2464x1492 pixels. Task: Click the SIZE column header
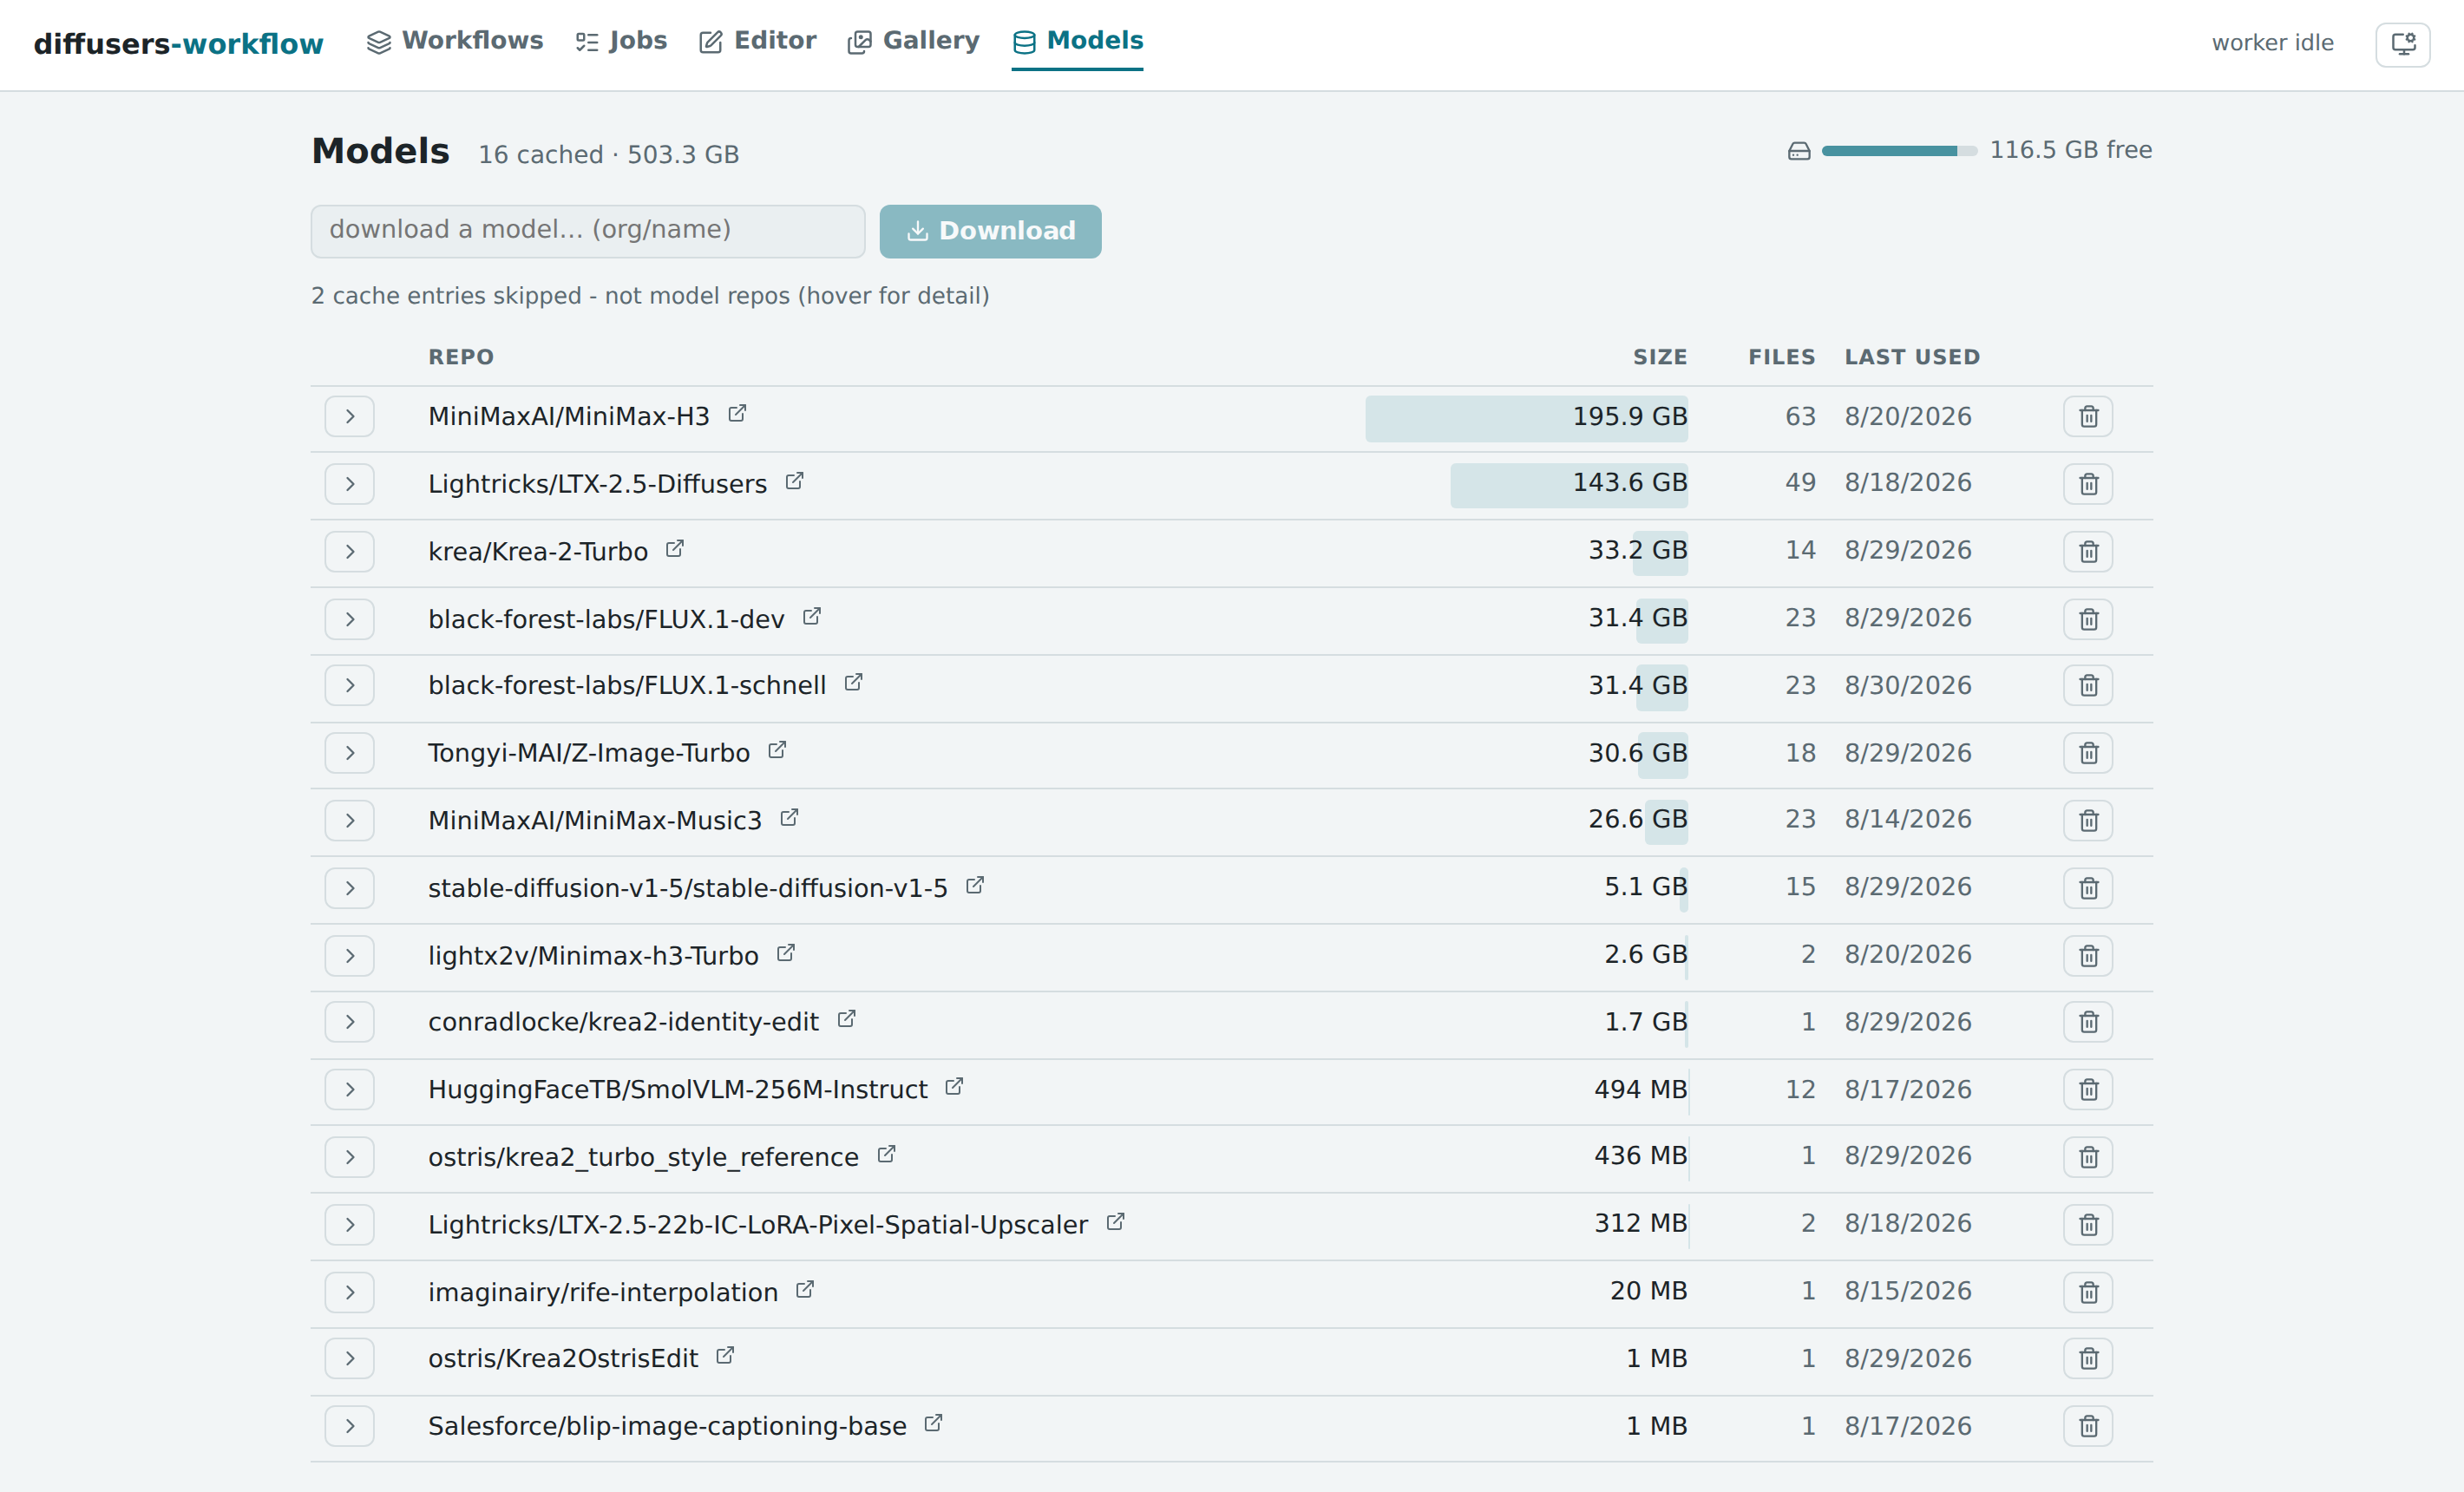tap(1660, 357)
